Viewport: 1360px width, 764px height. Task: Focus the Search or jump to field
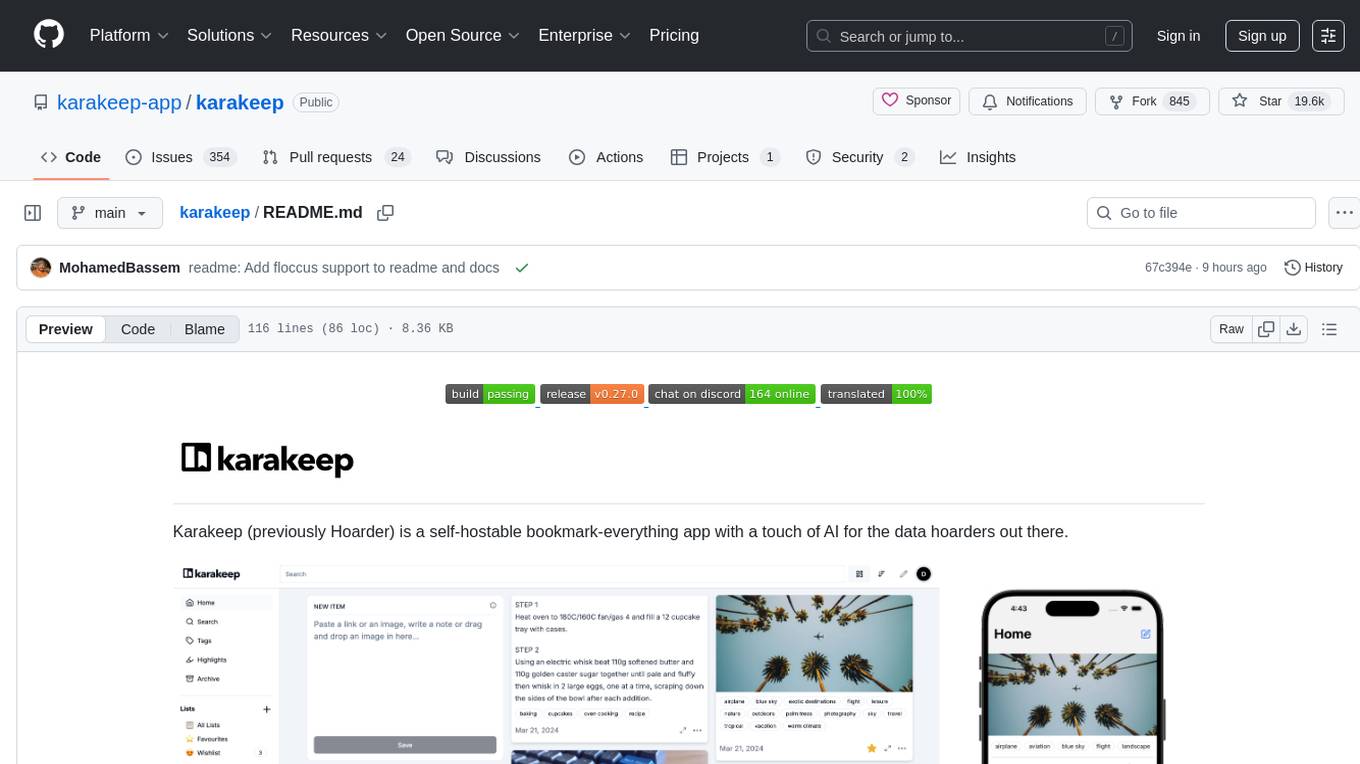970,36
